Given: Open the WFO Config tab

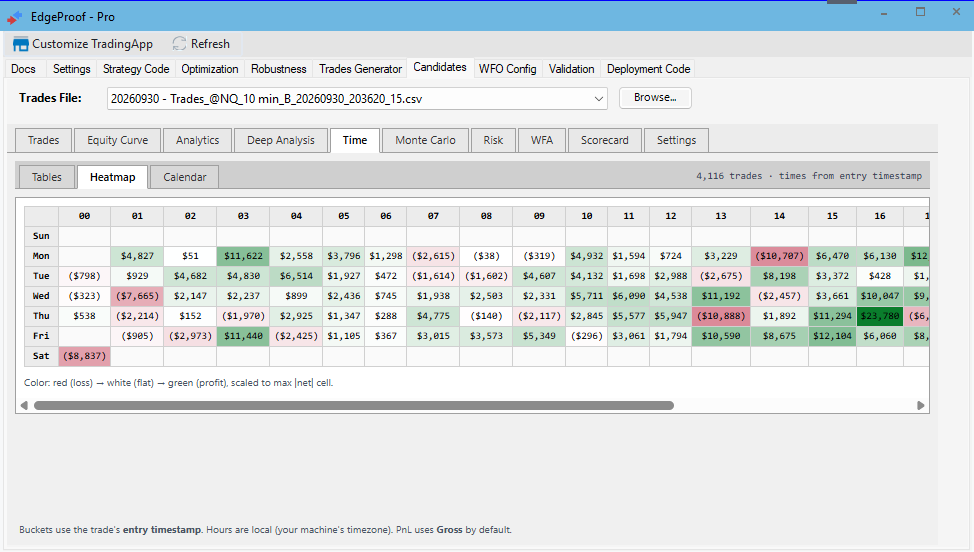Looking at the screenshot, I should click(507, 69).
